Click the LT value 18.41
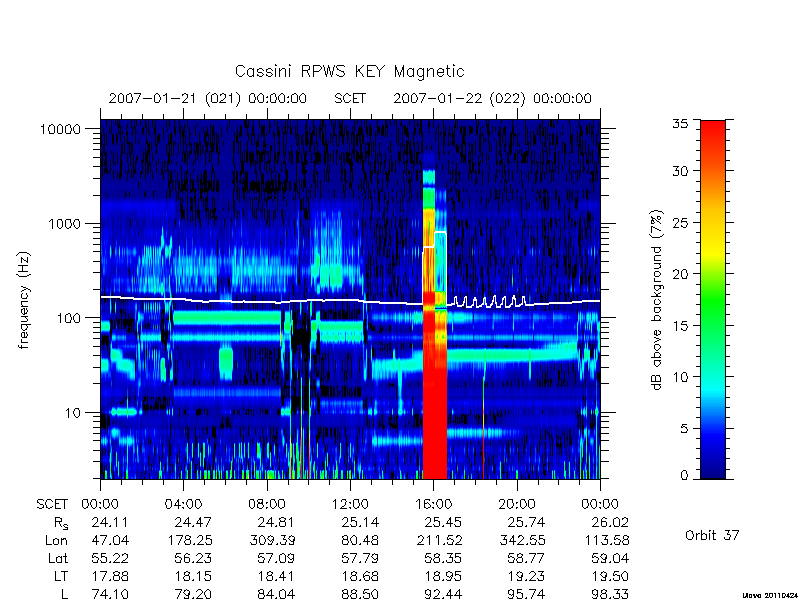 [x=276, y=576]
